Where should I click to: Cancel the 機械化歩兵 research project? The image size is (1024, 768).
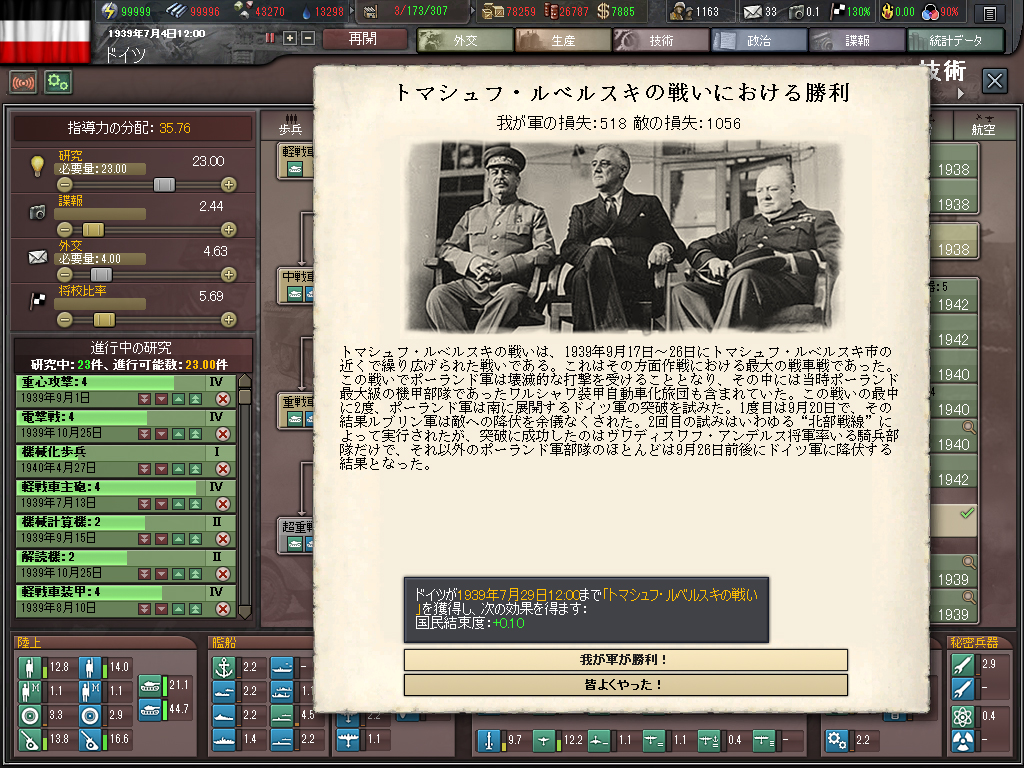[222, 467]
